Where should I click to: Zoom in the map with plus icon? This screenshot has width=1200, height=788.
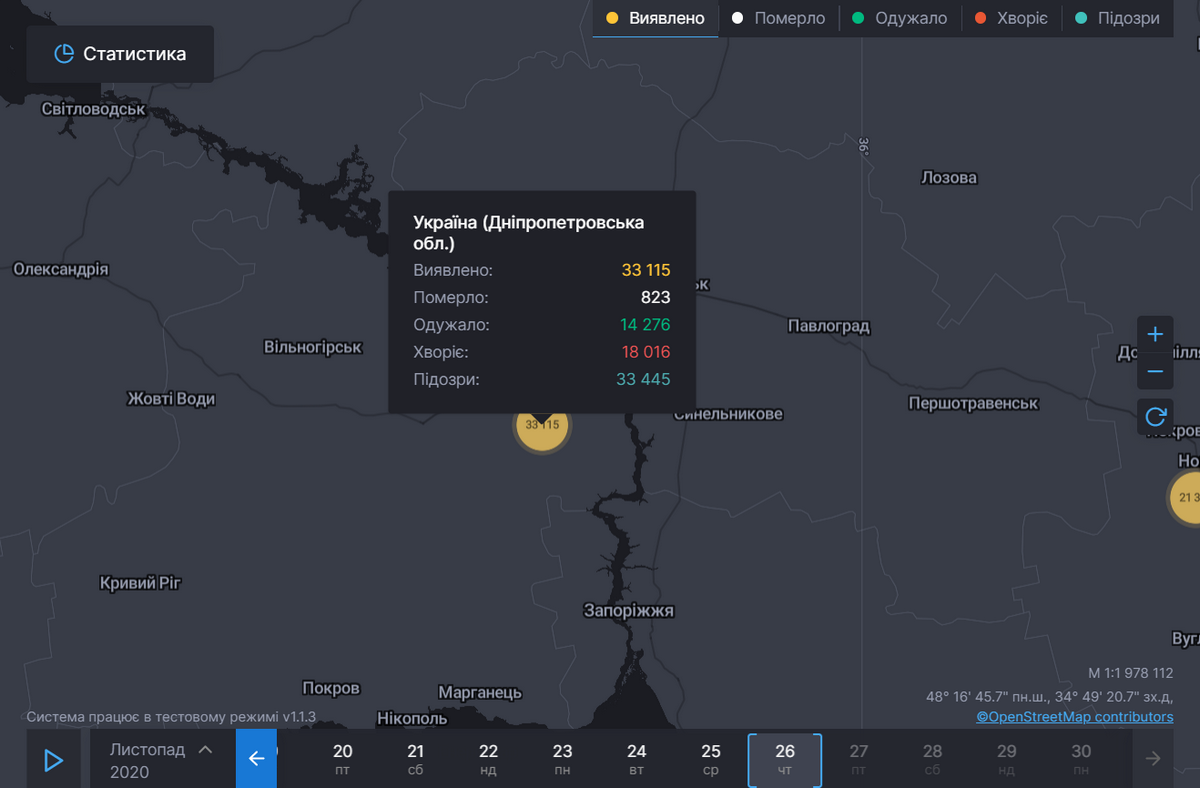(x=1155, y=334)
